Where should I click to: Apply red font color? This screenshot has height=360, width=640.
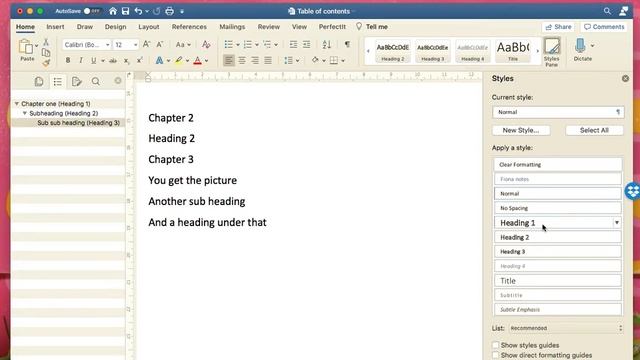point(198,60)
